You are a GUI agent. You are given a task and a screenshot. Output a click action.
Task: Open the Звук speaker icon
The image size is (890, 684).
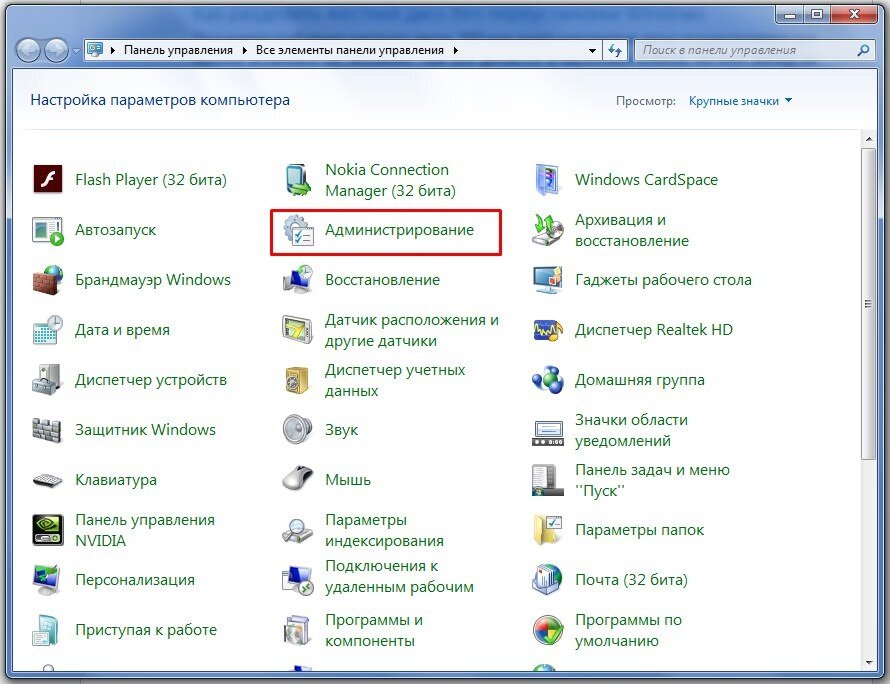click(x=298, y=430)
